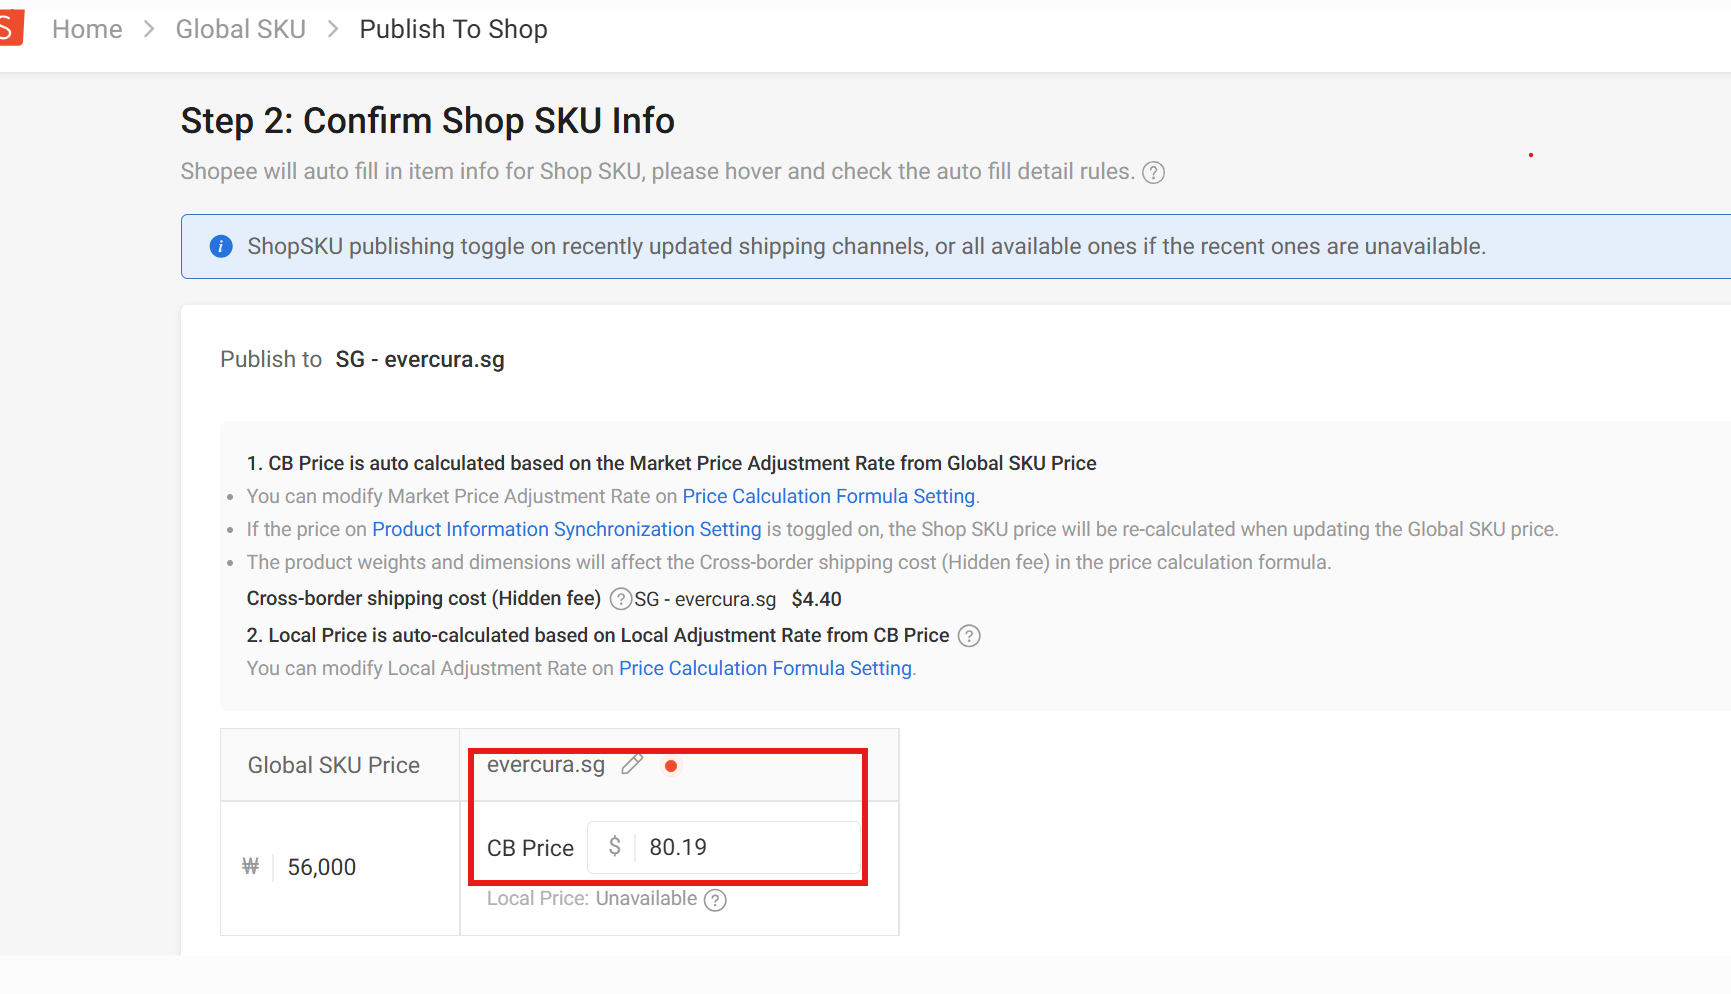Click the evercura.sg column header

[x=546, y=765]
